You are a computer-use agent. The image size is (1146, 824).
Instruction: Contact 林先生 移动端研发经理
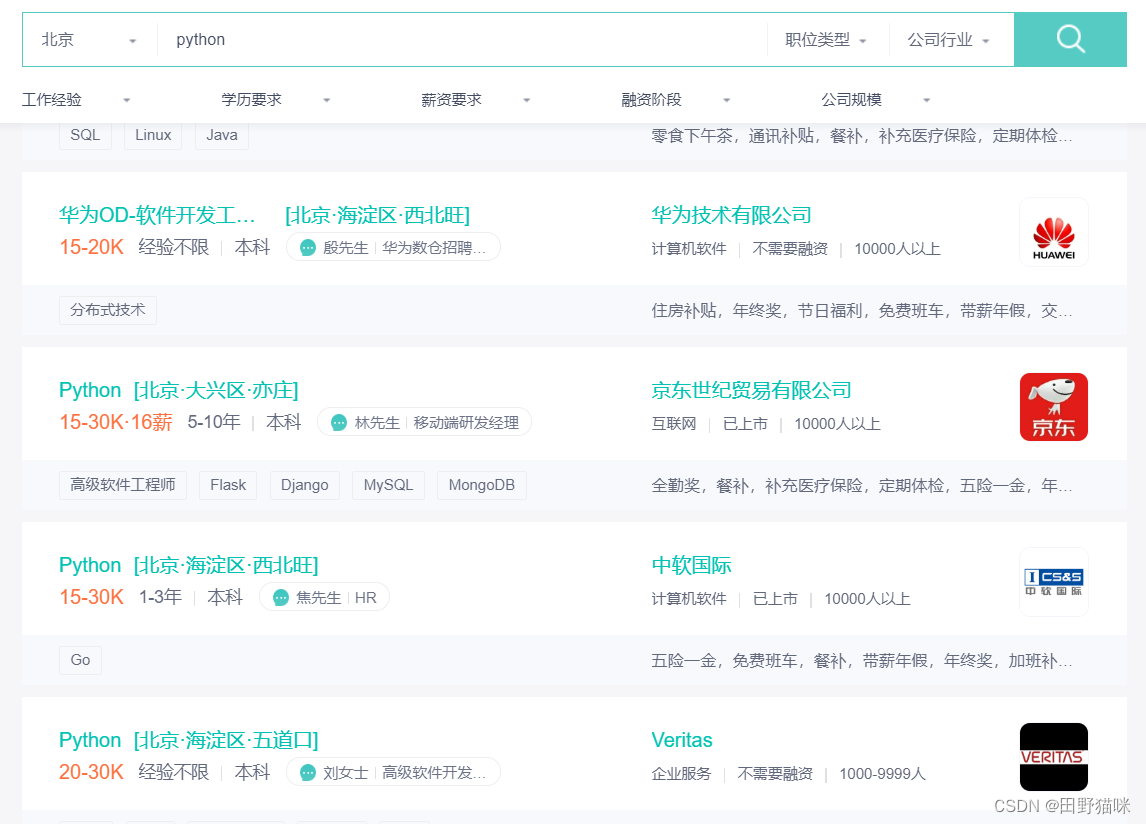point(424,422)
